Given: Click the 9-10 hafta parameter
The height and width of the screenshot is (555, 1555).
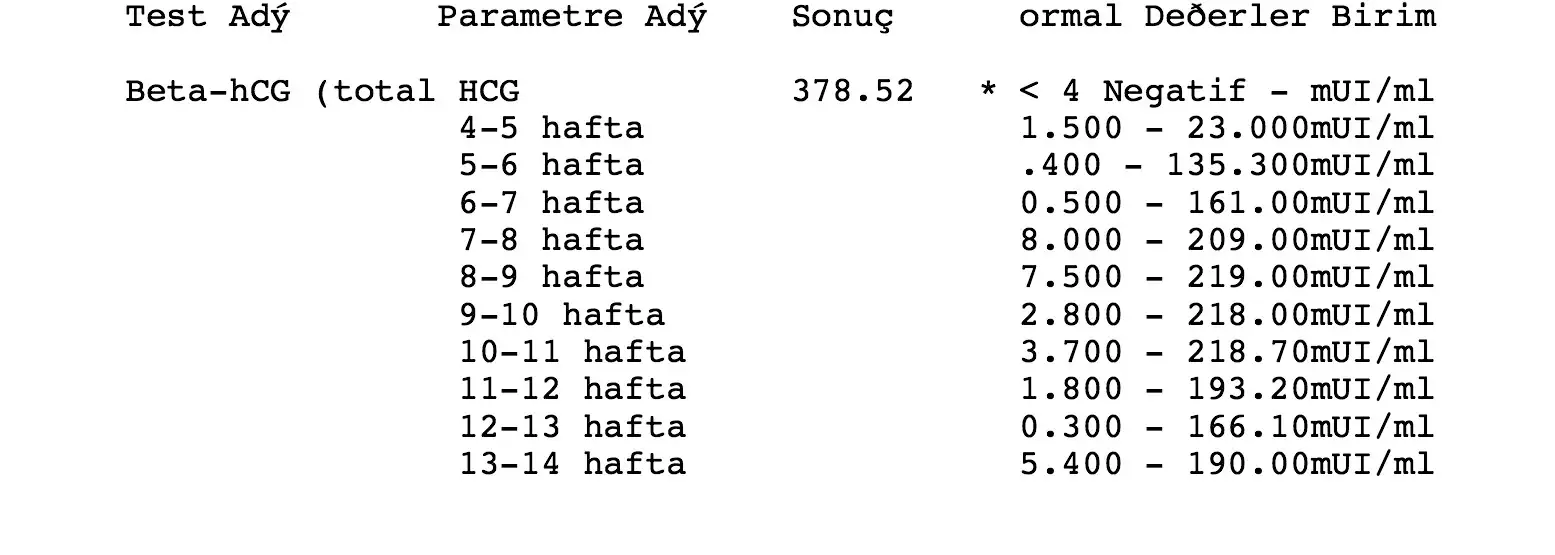Looking at the screenshot, I should pos(562,315).
